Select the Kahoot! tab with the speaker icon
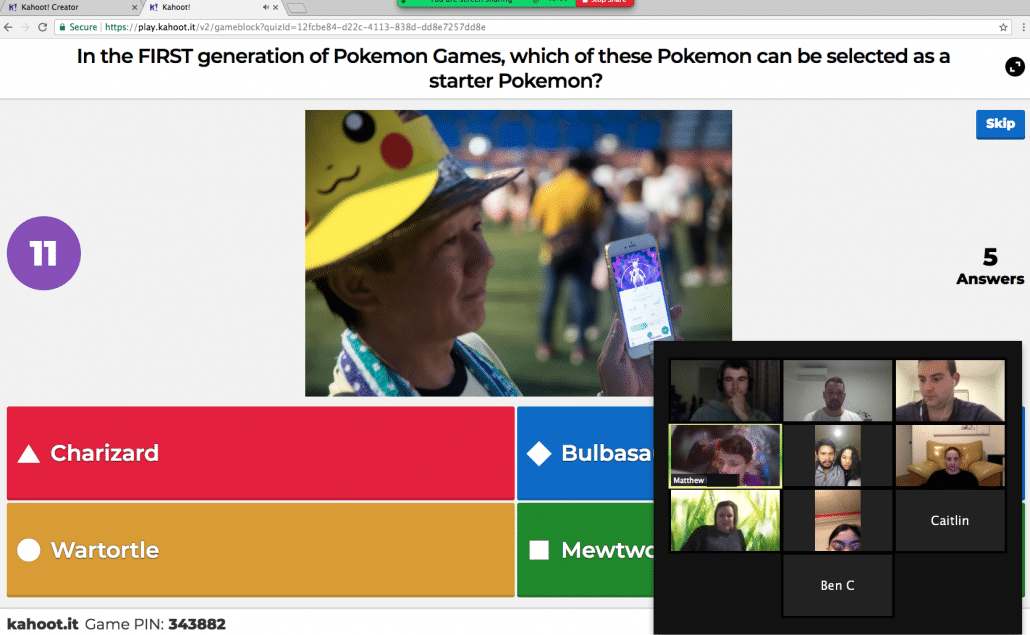 tap(212, 7)
